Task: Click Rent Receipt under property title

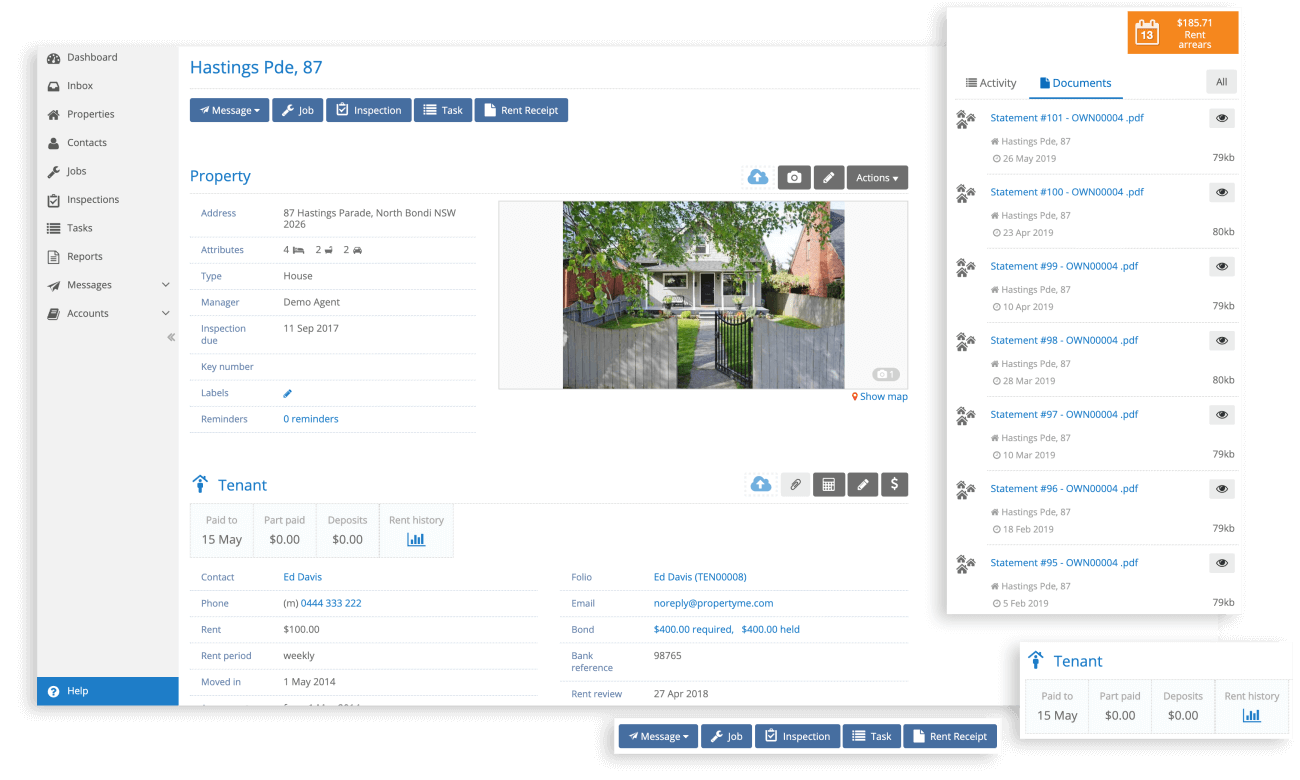Action: coord(521,110)
